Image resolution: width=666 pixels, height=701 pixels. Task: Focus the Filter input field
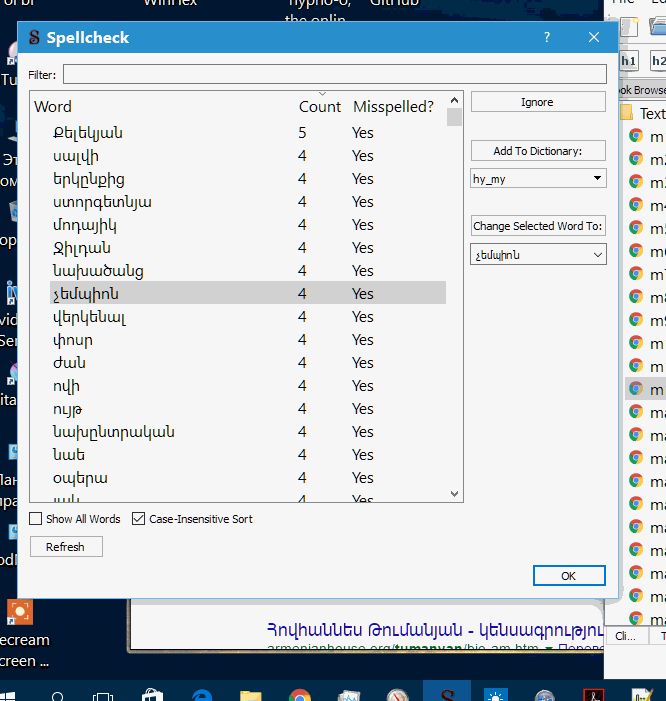(x=334, y=74)
